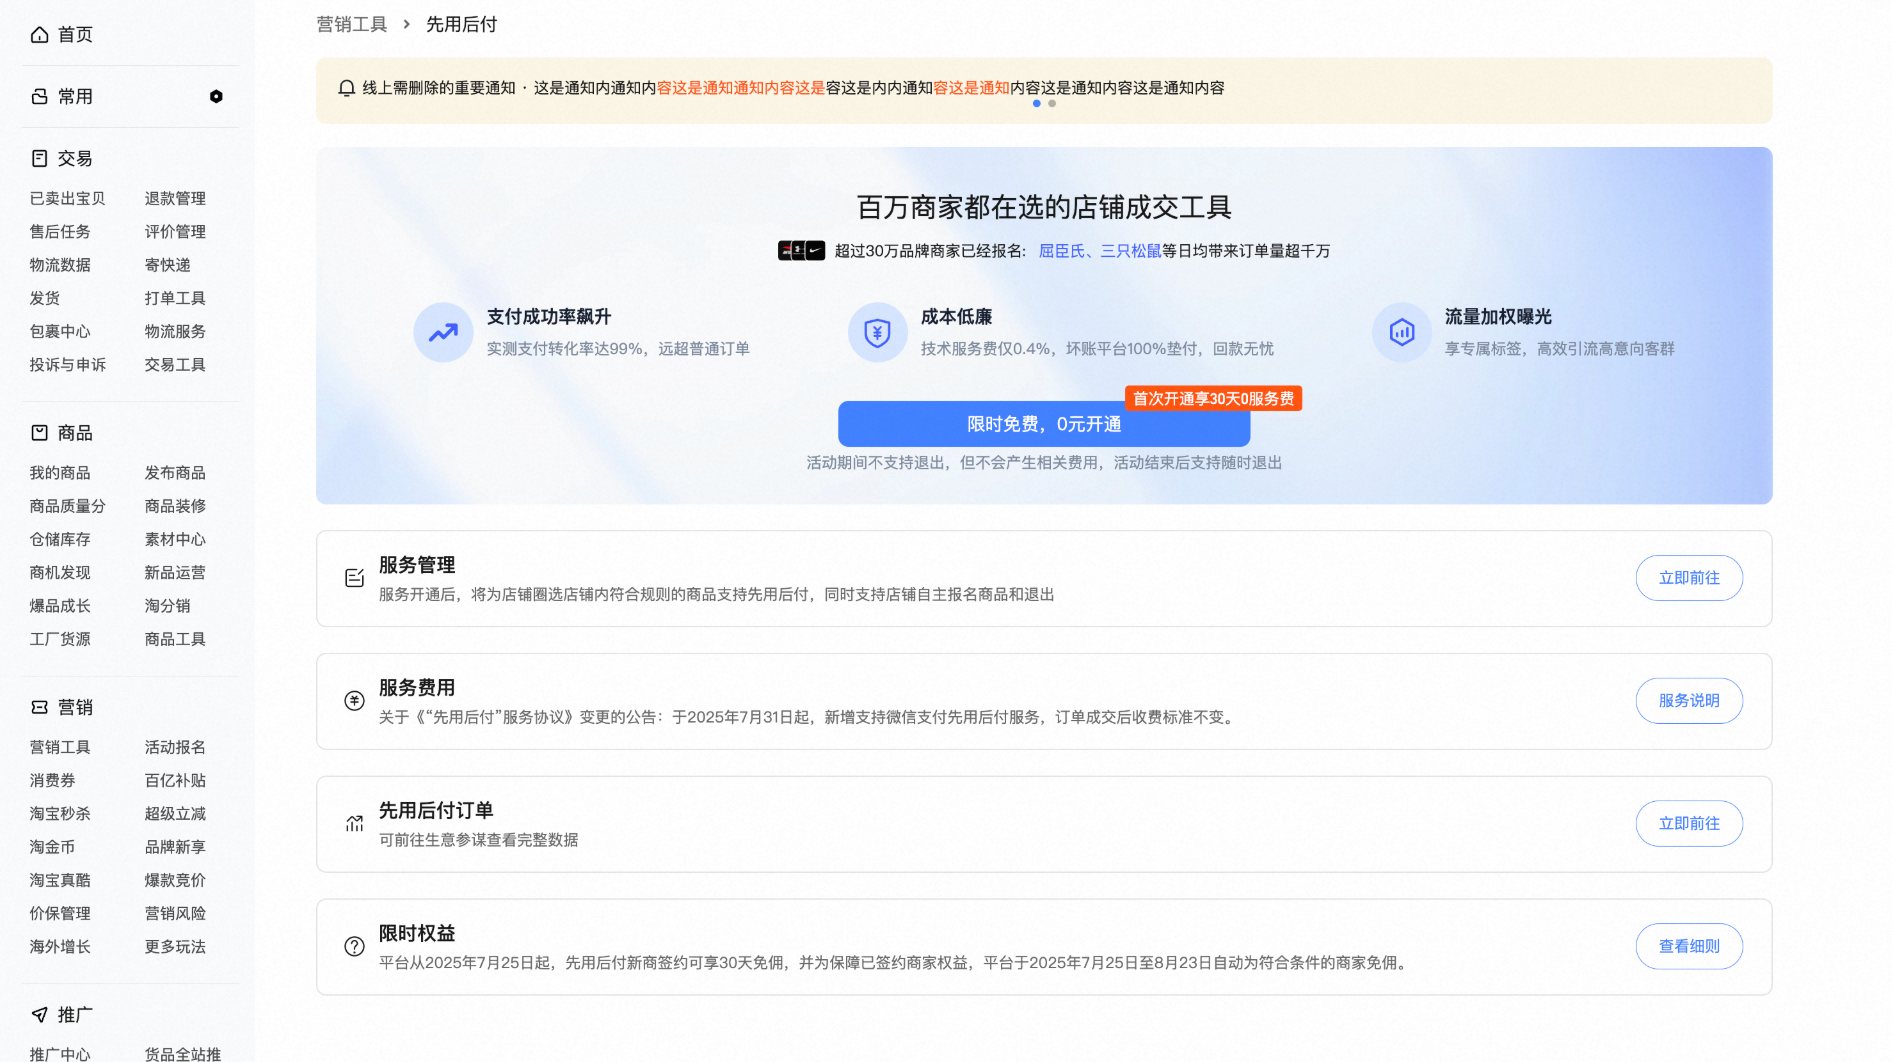
Task: Open 已卖出宝贝 in the sidebar
Action: (67, 199)
